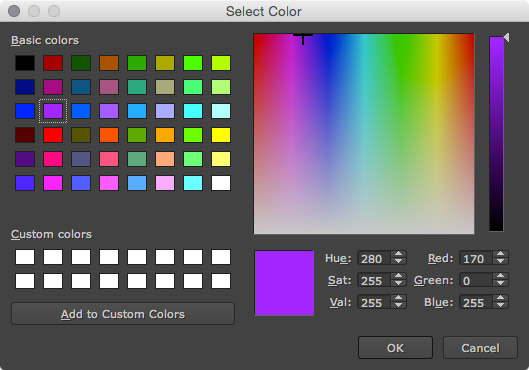Pick the pure yellow basic swatch
The height and width of the screenshot is (370, 529).
pos(221,135)
